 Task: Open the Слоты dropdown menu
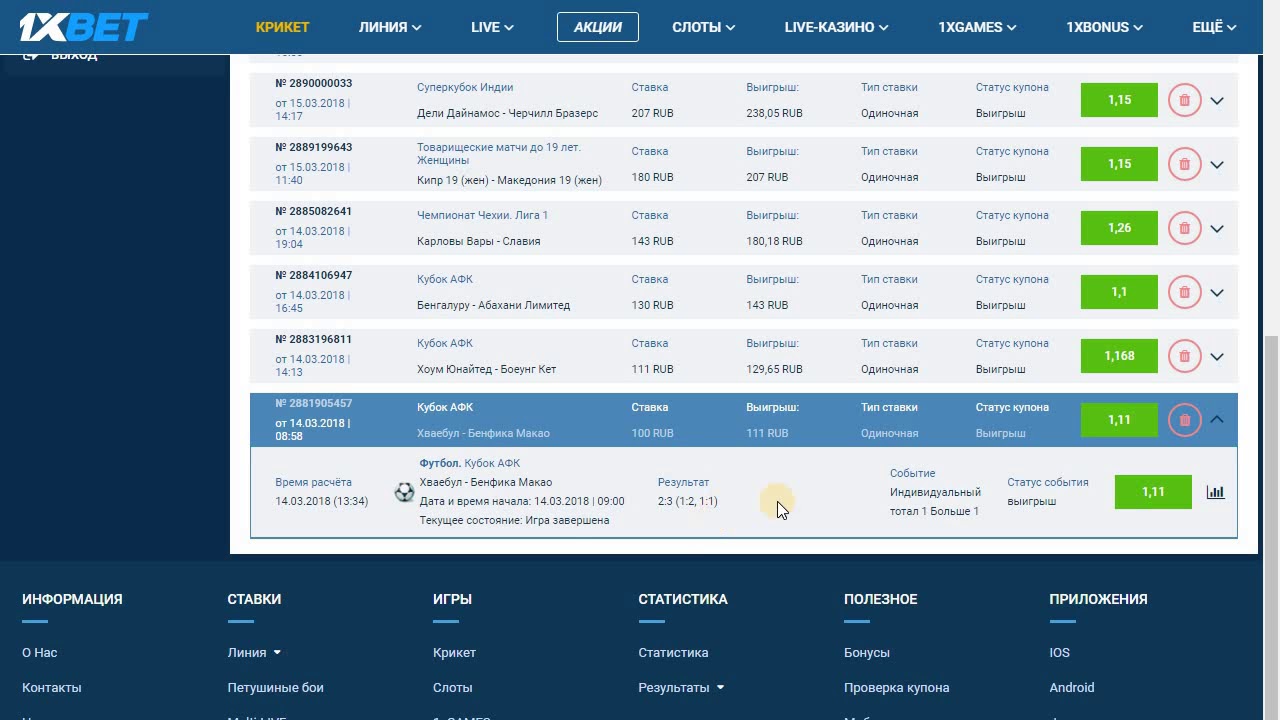pyautogui.click(x=703, y=27)
